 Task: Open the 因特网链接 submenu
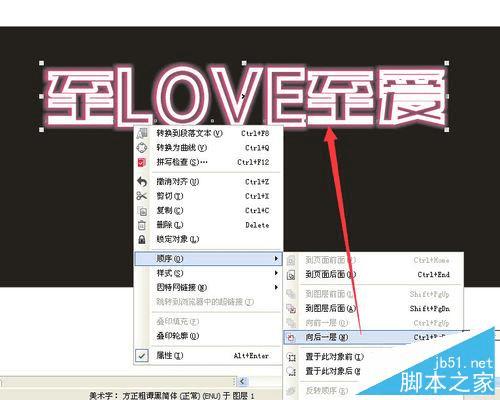pos(209,287)
